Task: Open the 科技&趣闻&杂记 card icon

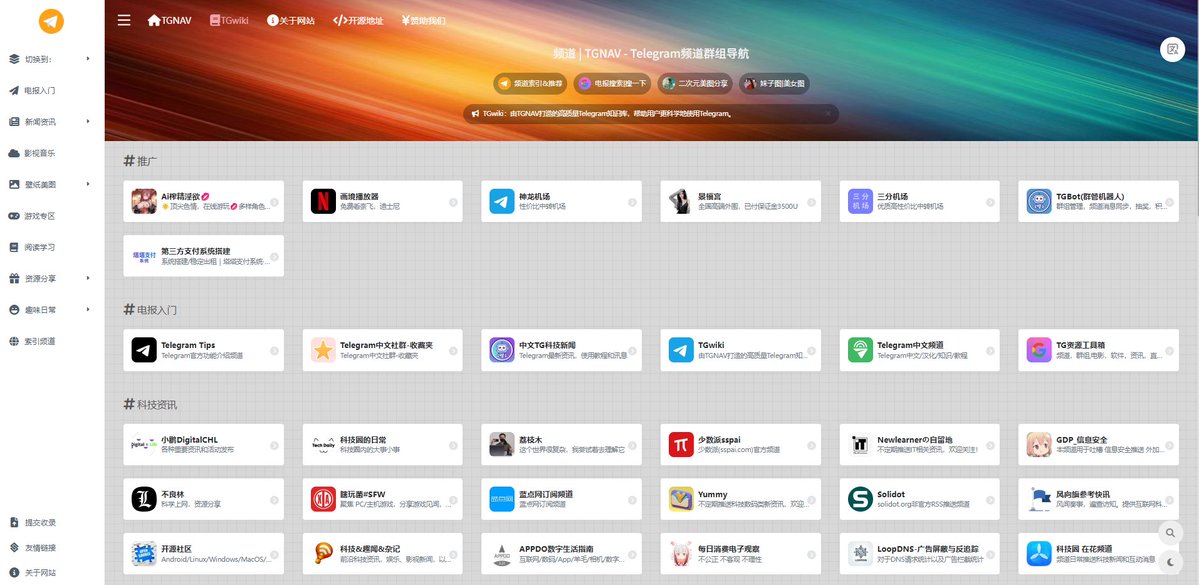Action: click(323, 553)
